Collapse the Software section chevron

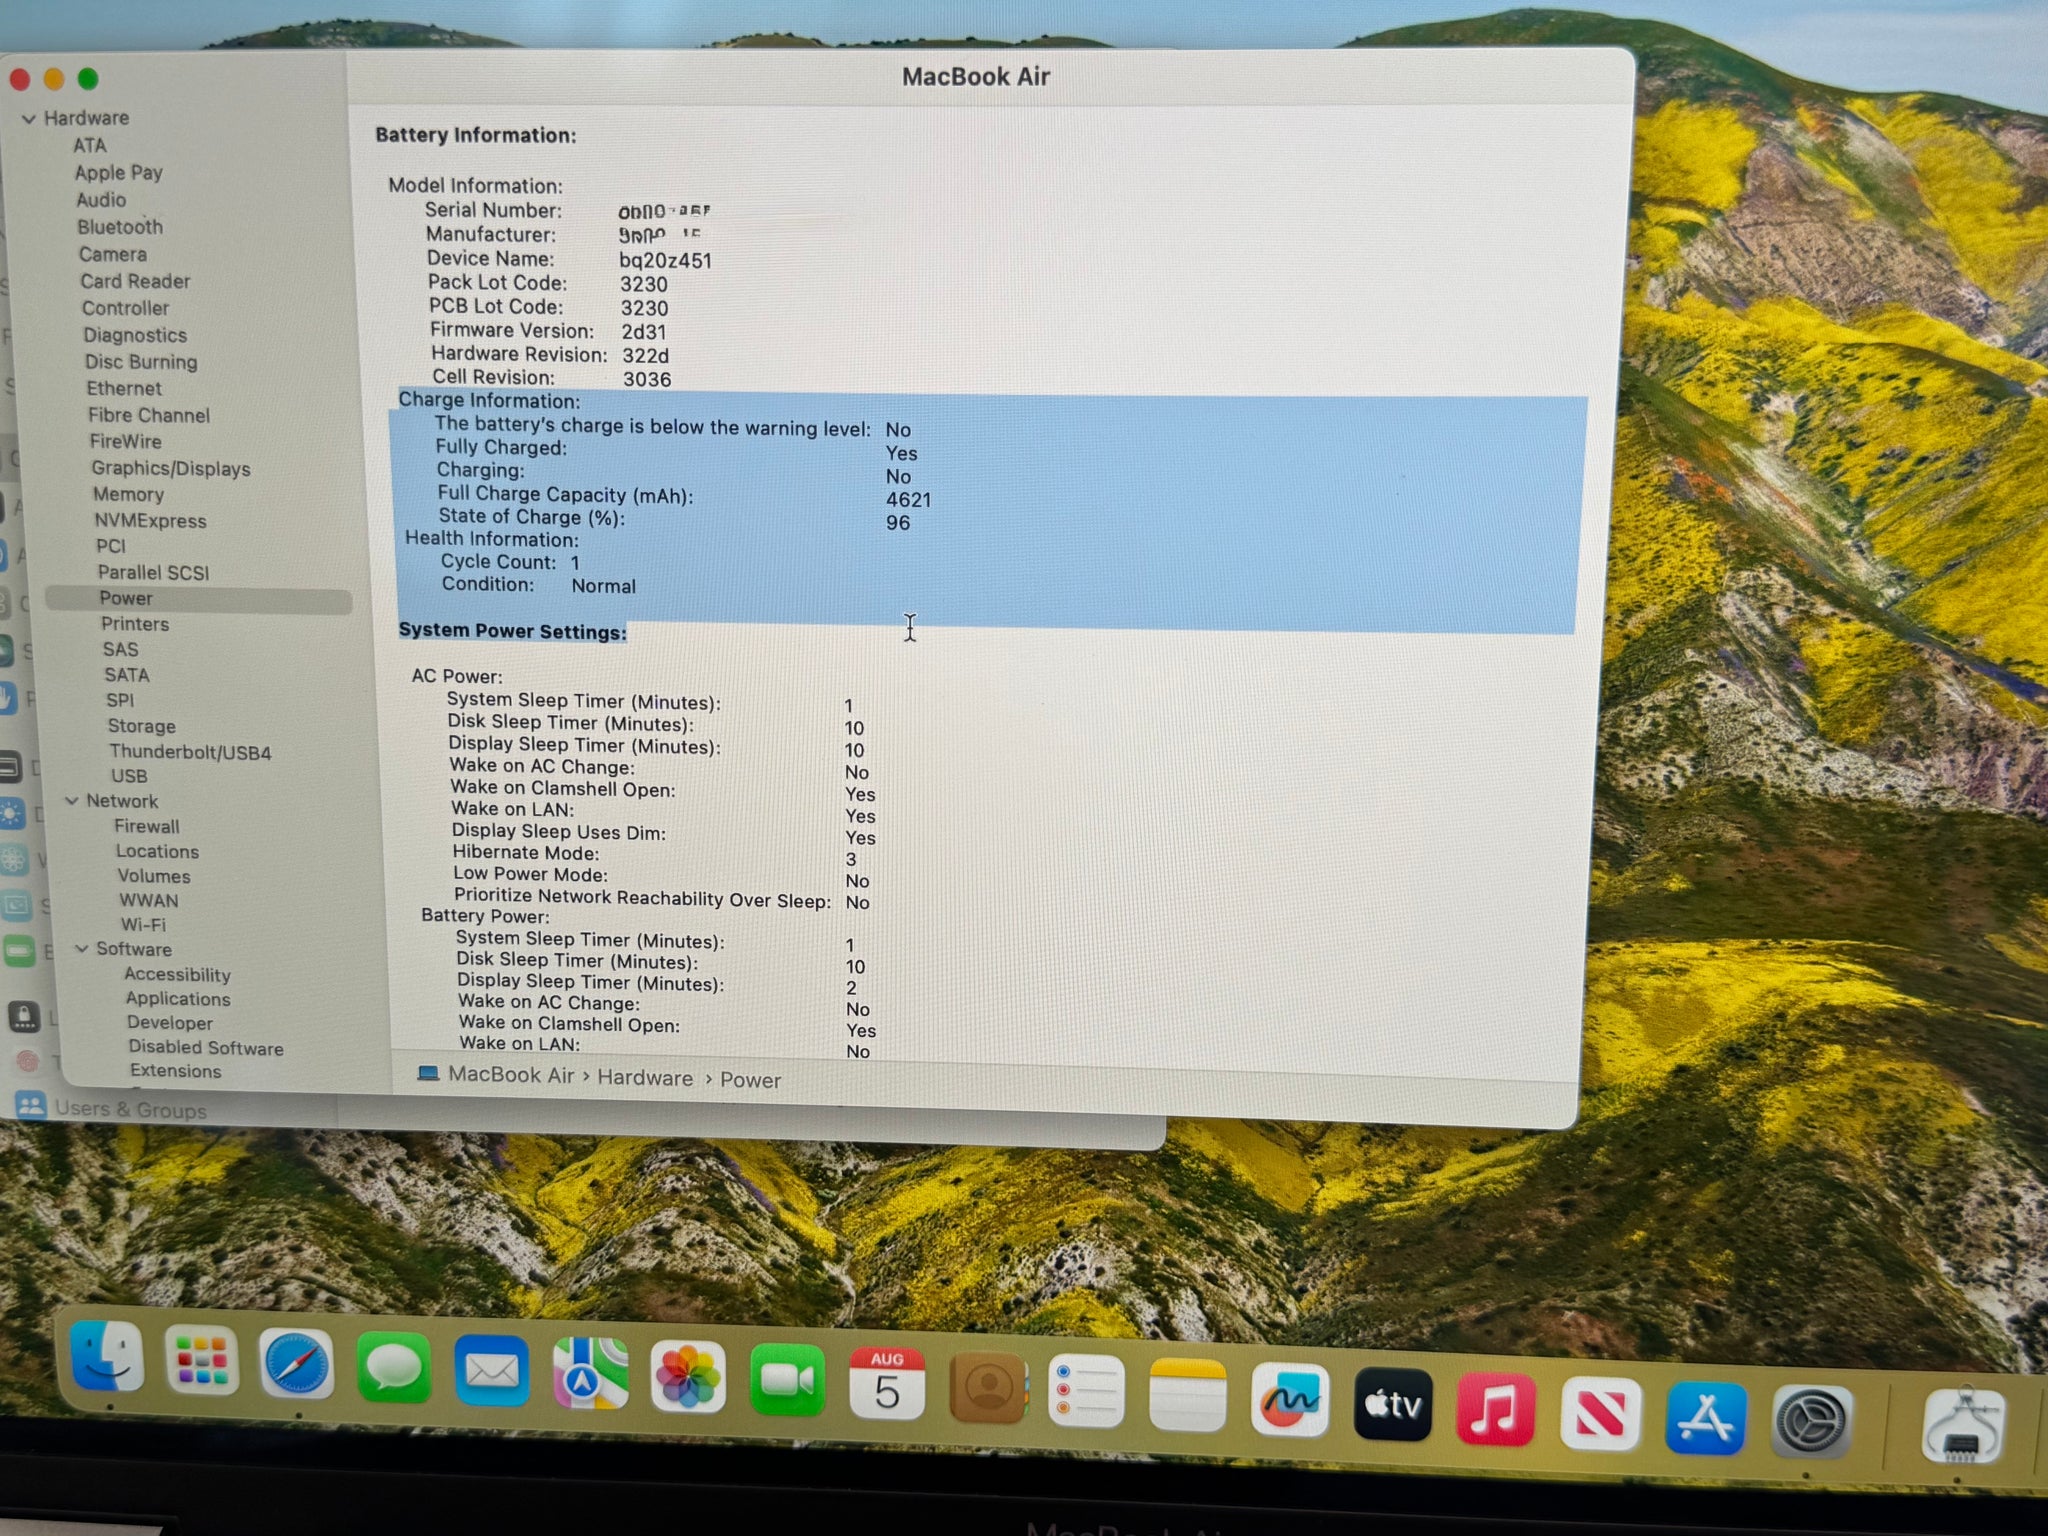(x=82, y=949)
